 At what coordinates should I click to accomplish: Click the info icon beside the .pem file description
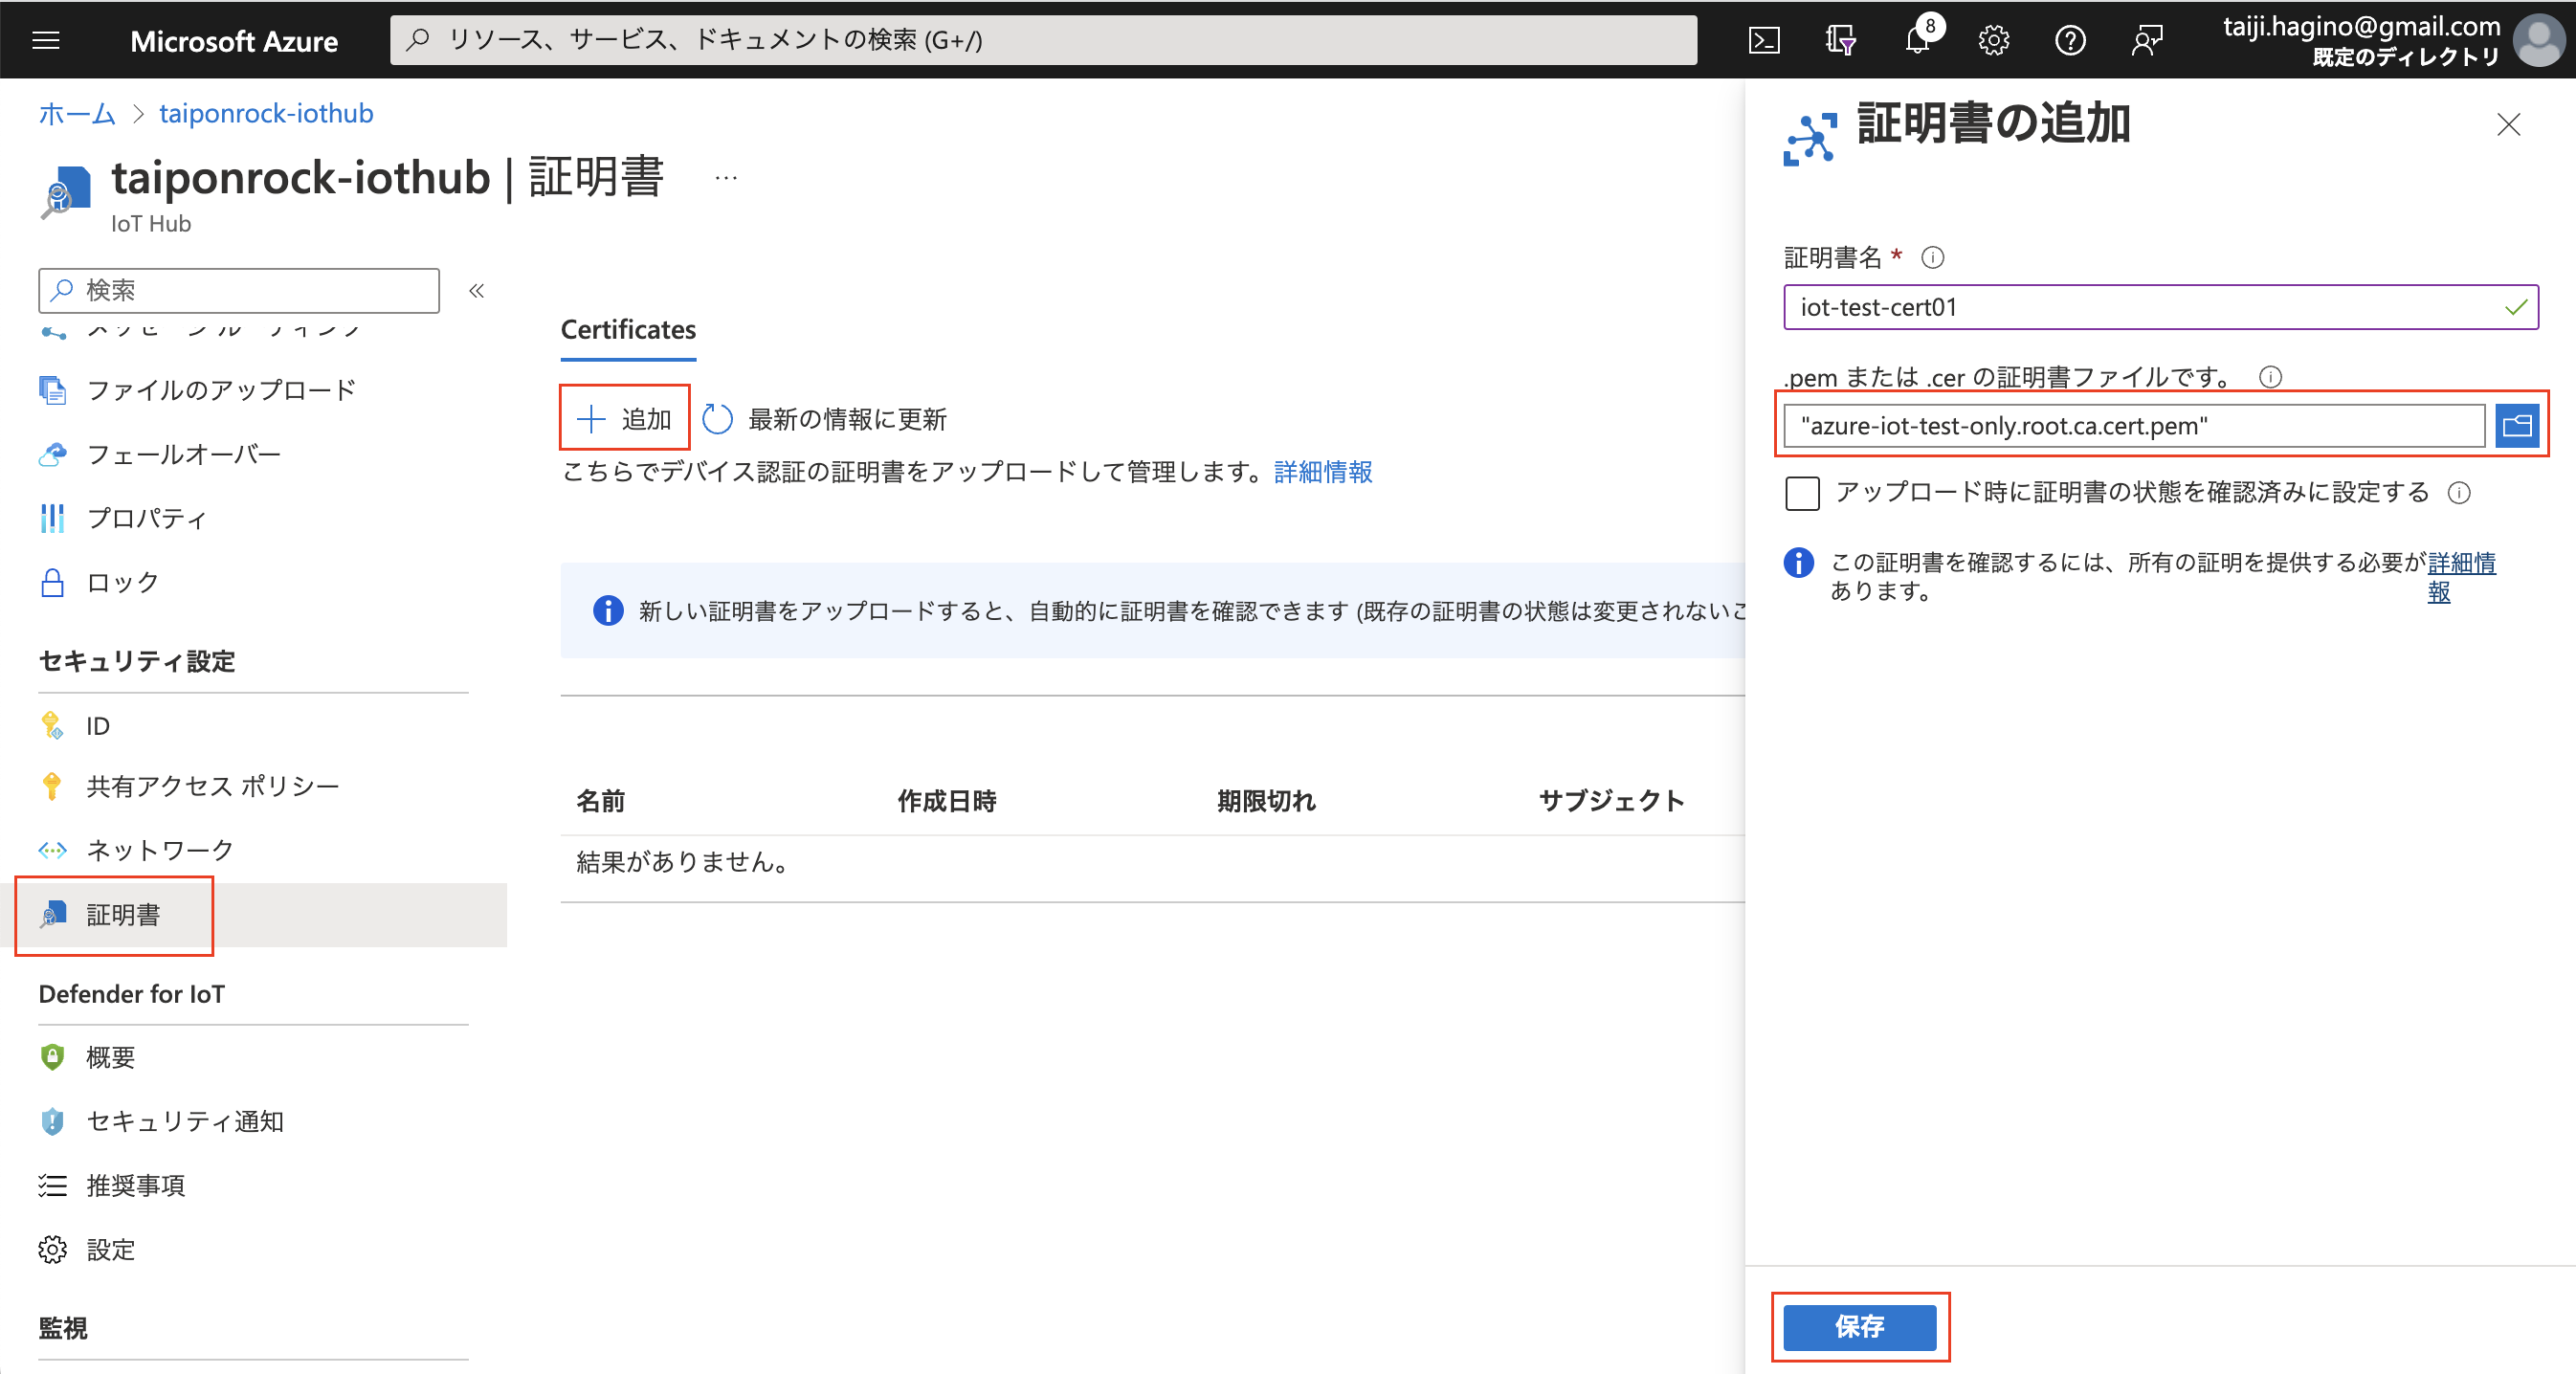point(2271,377)
